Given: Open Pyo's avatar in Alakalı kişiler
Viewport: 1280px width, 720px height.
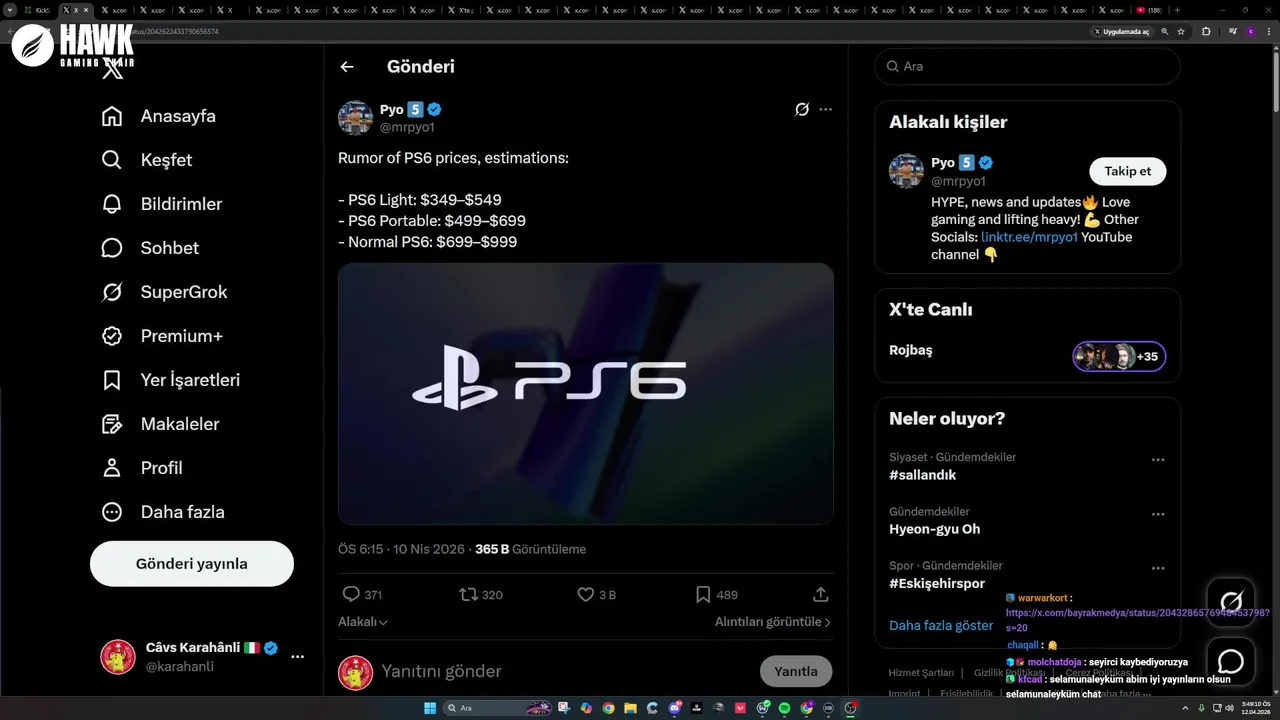Looking at the screenshot, I should tap(906, 171).
